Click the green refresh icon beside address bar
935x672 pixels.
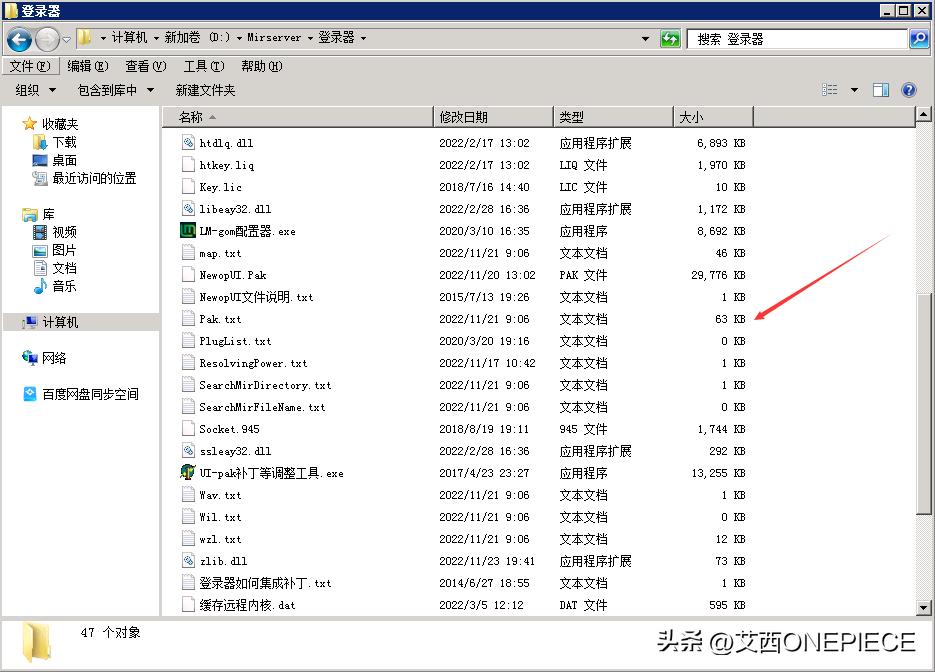click(668, 38)
